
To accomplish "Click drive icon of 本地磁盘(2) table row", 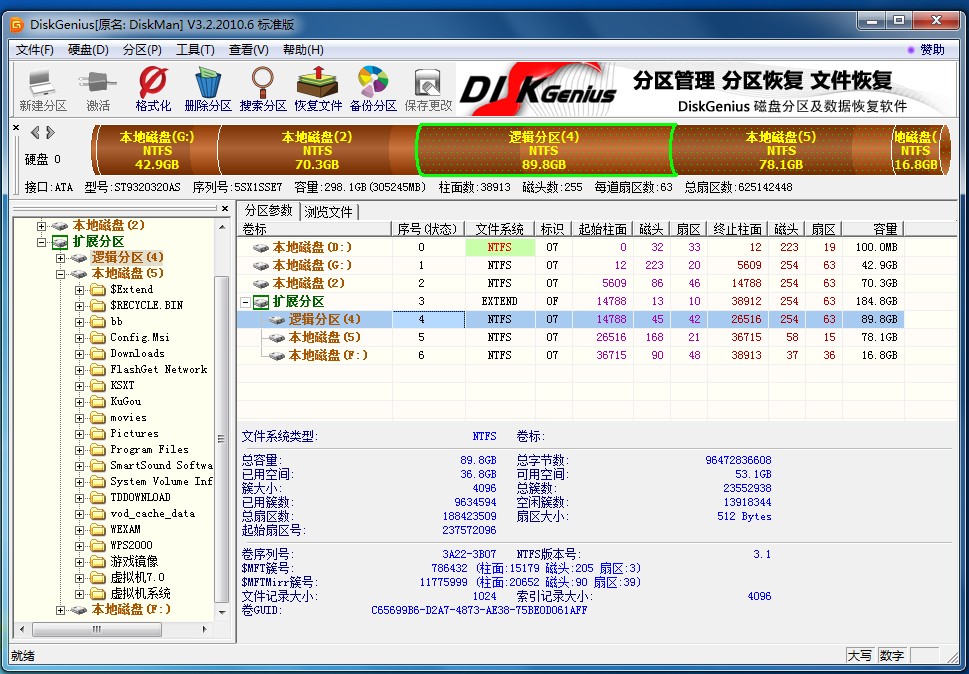I will tap(261, 284).
